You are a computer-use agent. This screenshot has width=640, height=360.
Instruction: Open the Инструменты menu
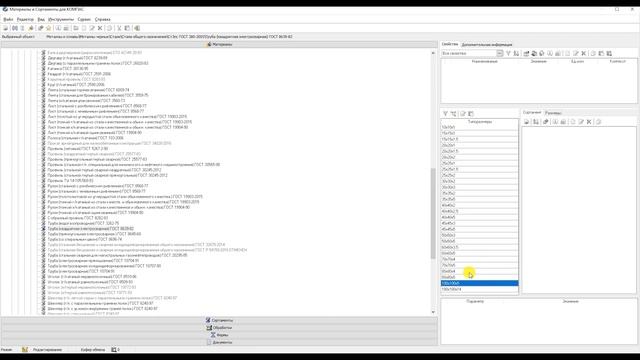(61, 19)
